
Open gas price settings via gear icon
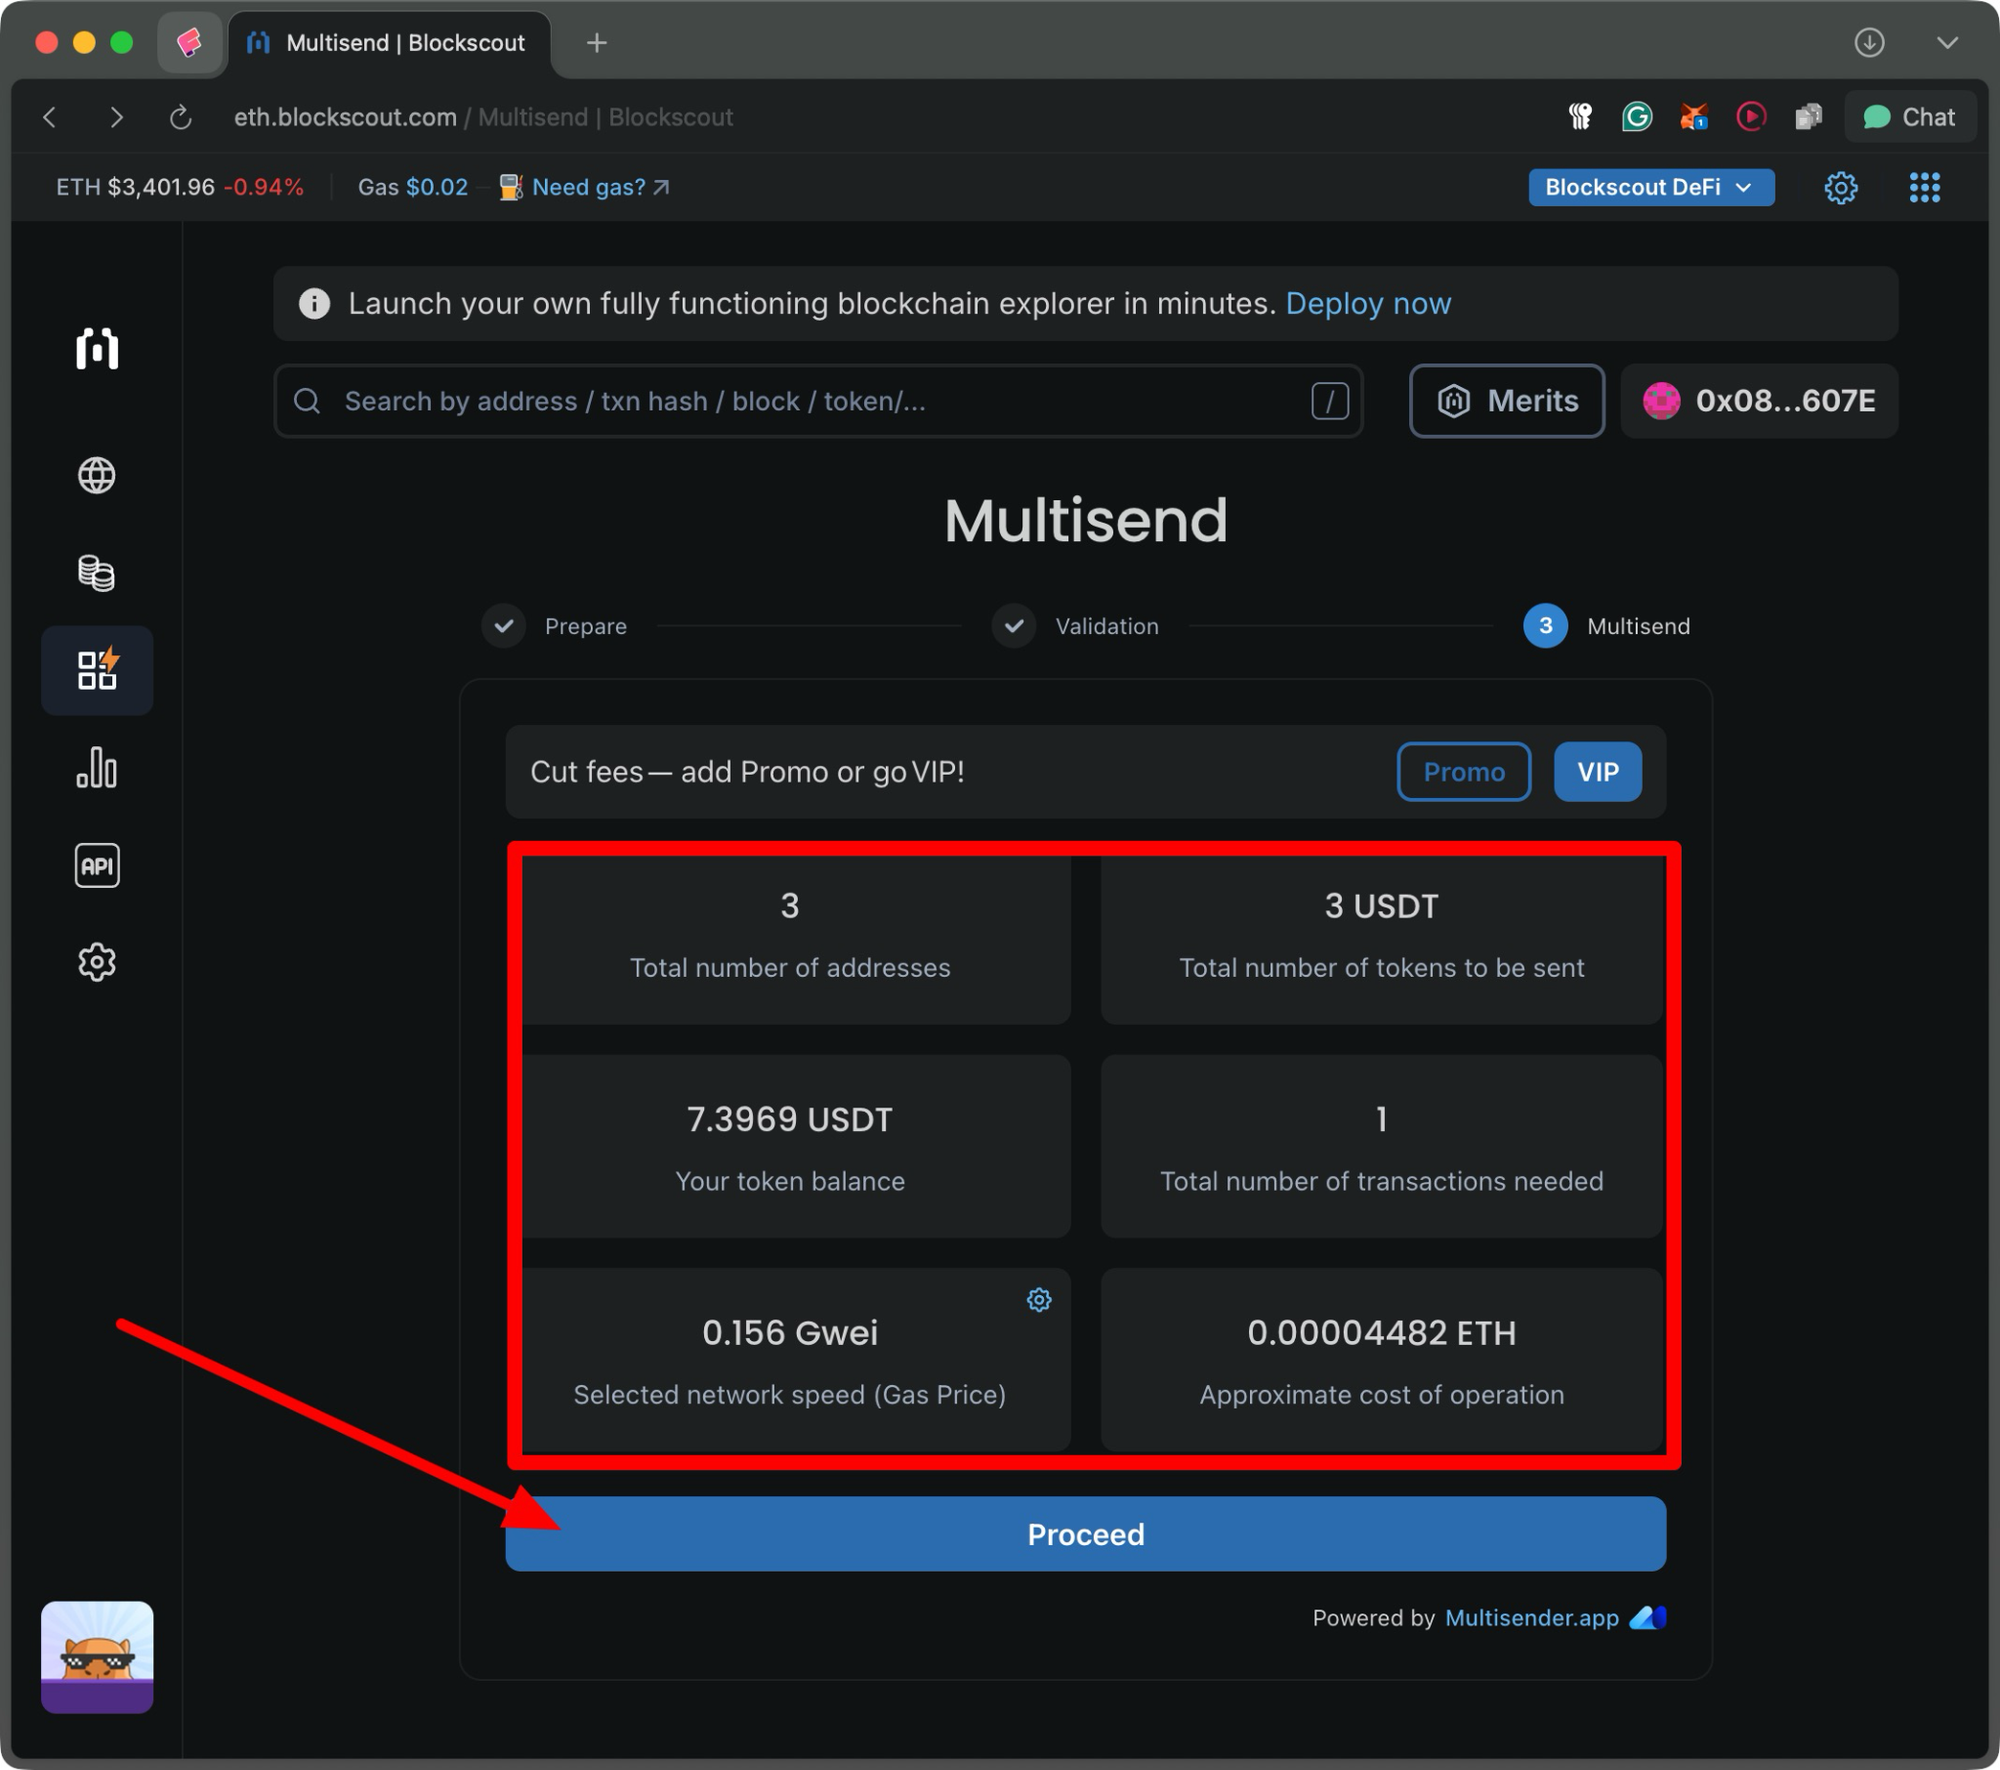tap(1039, 1300)
